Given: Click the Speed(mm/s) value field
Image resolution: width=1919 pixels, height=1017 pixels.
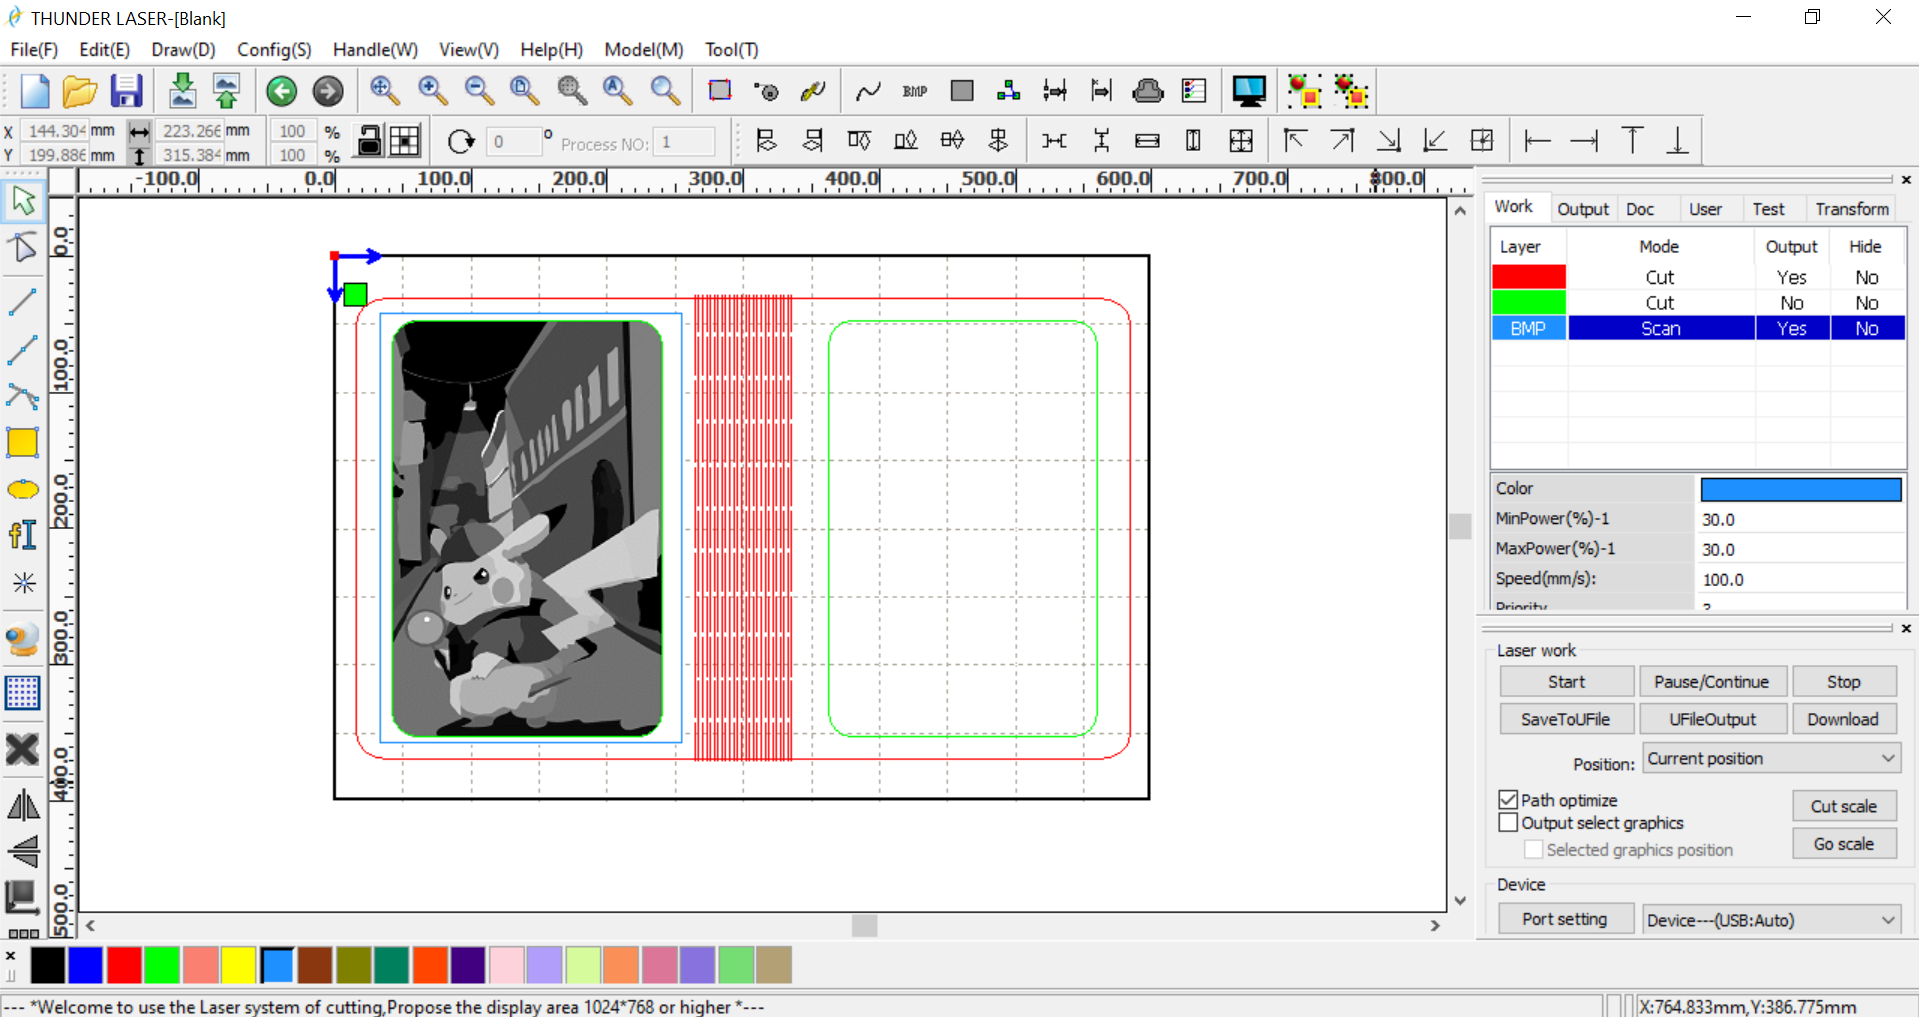Looking at the screenshot, I should [1800, 579].
